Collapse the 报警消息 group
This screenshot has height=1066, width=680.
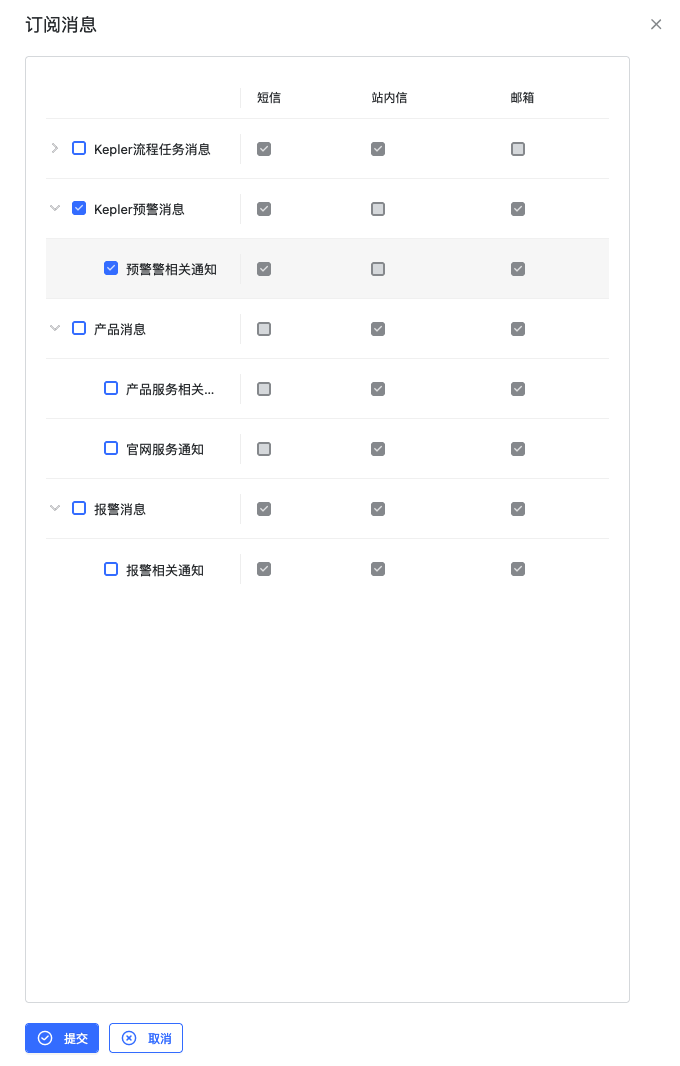[55, 508]
